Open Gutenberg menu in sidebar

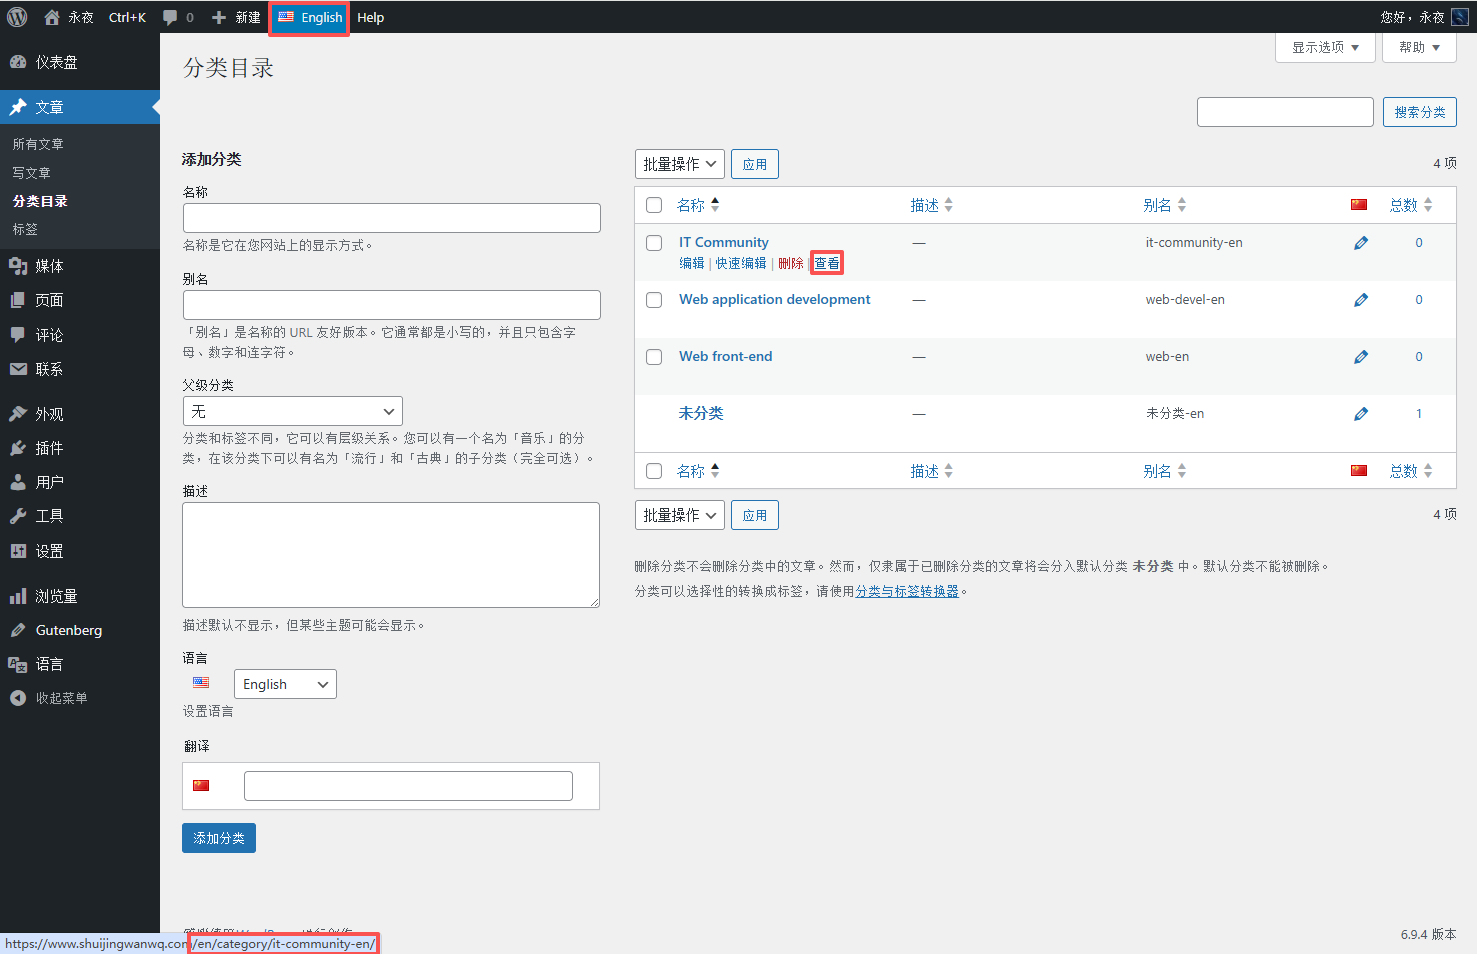[80, 630]
